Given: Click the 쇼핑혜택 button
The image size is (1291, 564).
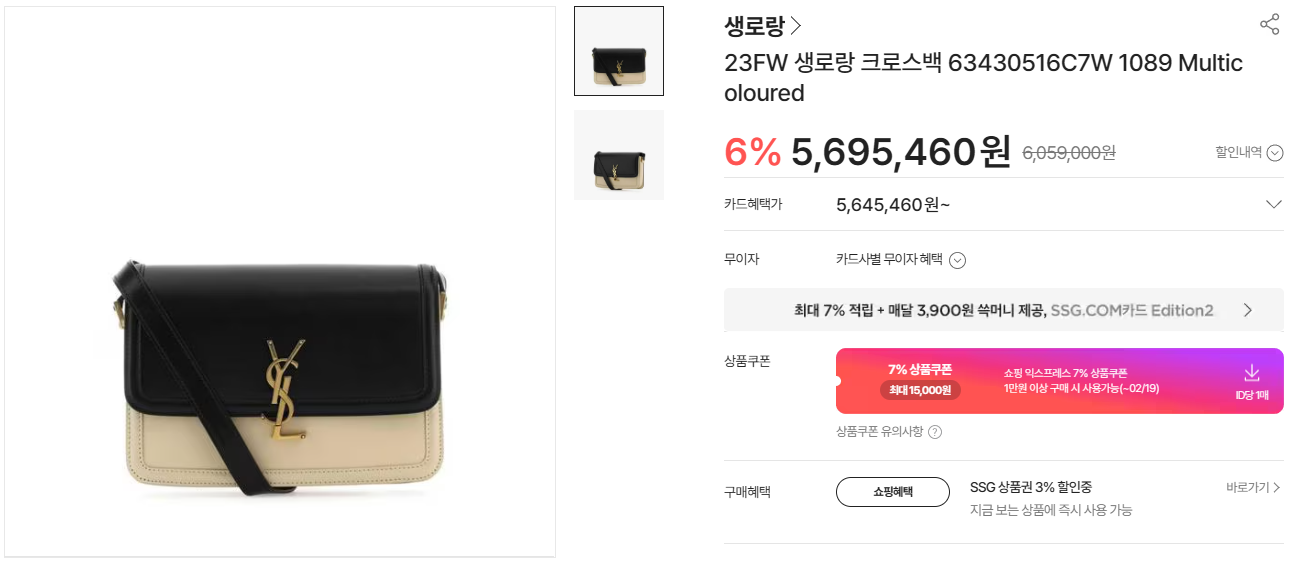Looking at the screenshot, I should 892,492.
